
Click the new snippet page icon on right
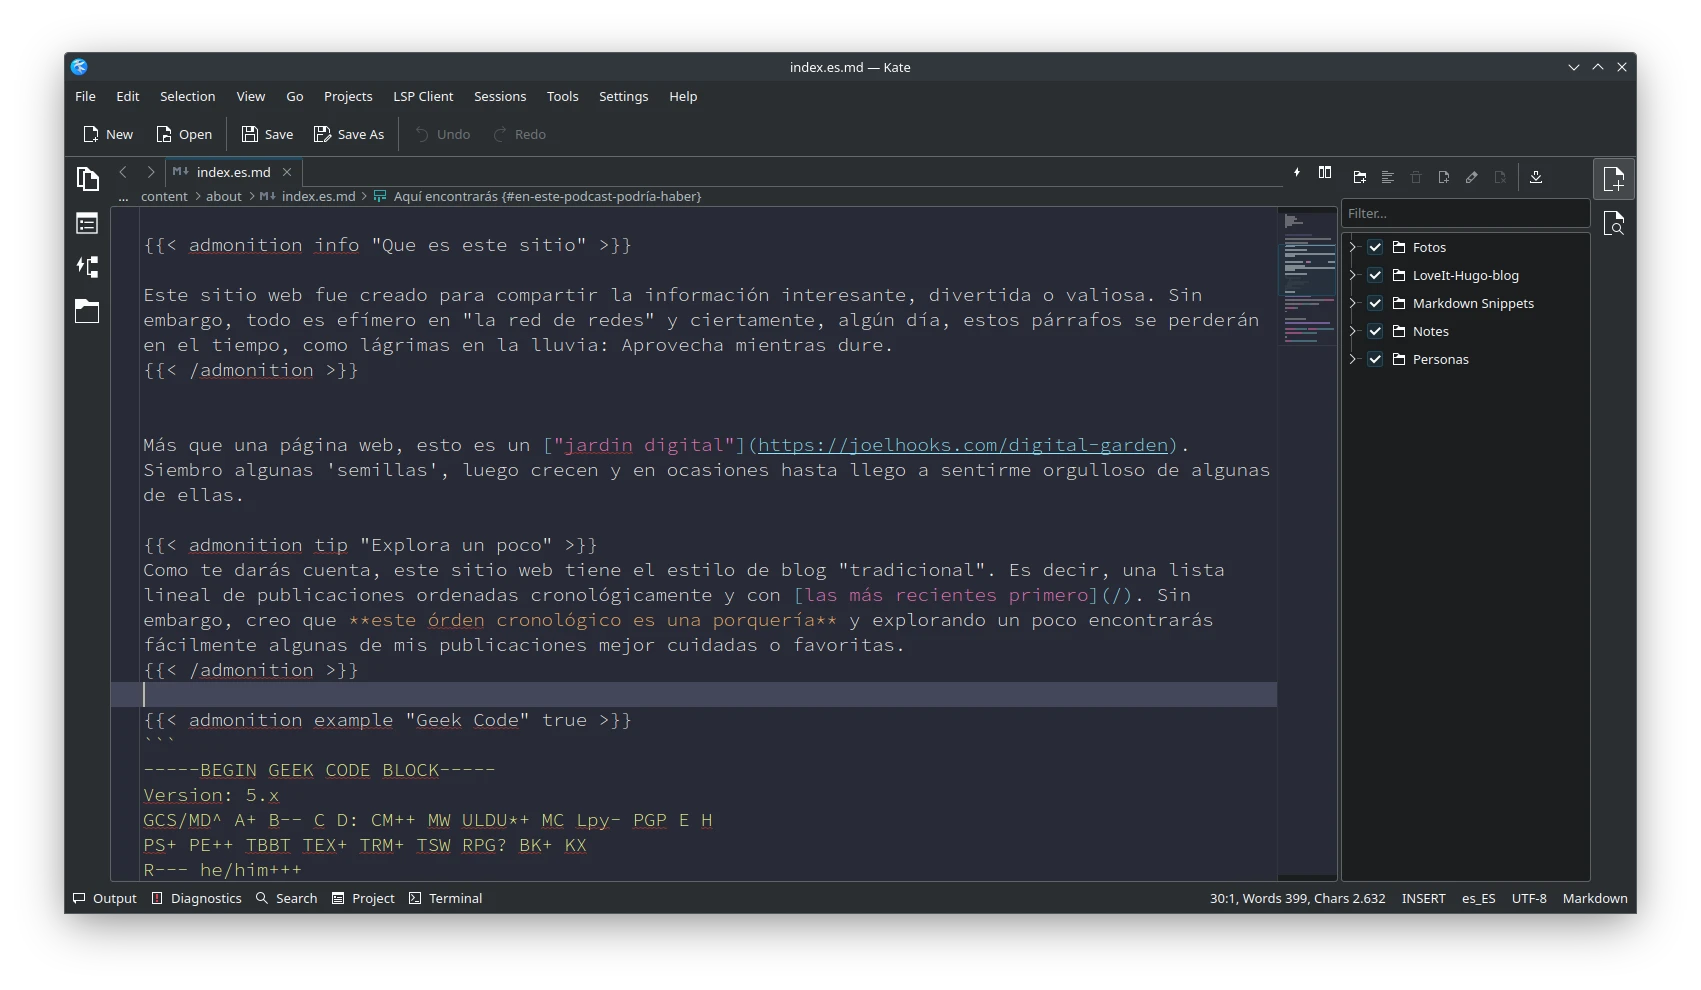click(1613, 180)
